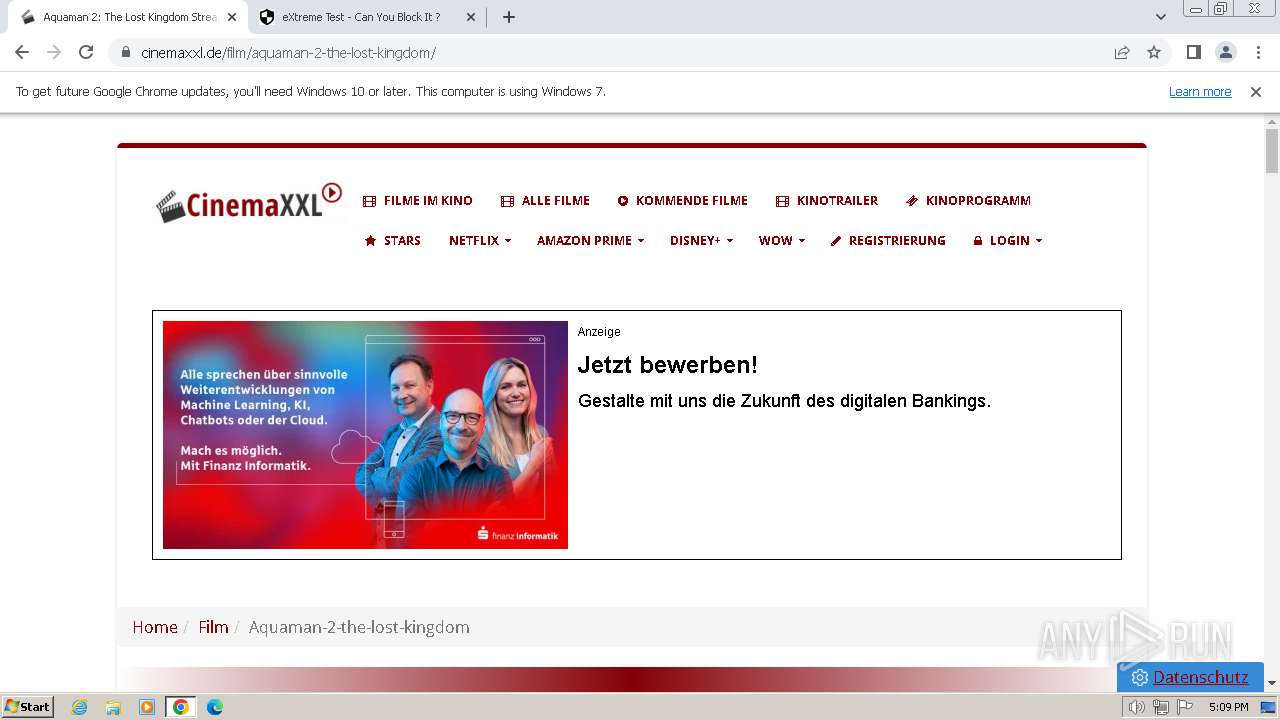The image size is (1280, 720).
Task: Click the volume icon in system tray
Action: point(1137,707)
